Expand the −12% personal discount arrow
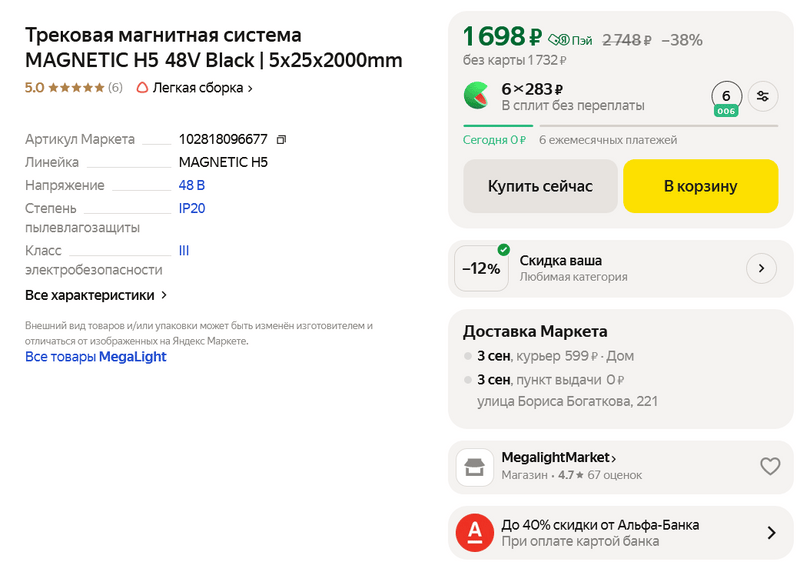Screen dimensions: 800x566 761,268
